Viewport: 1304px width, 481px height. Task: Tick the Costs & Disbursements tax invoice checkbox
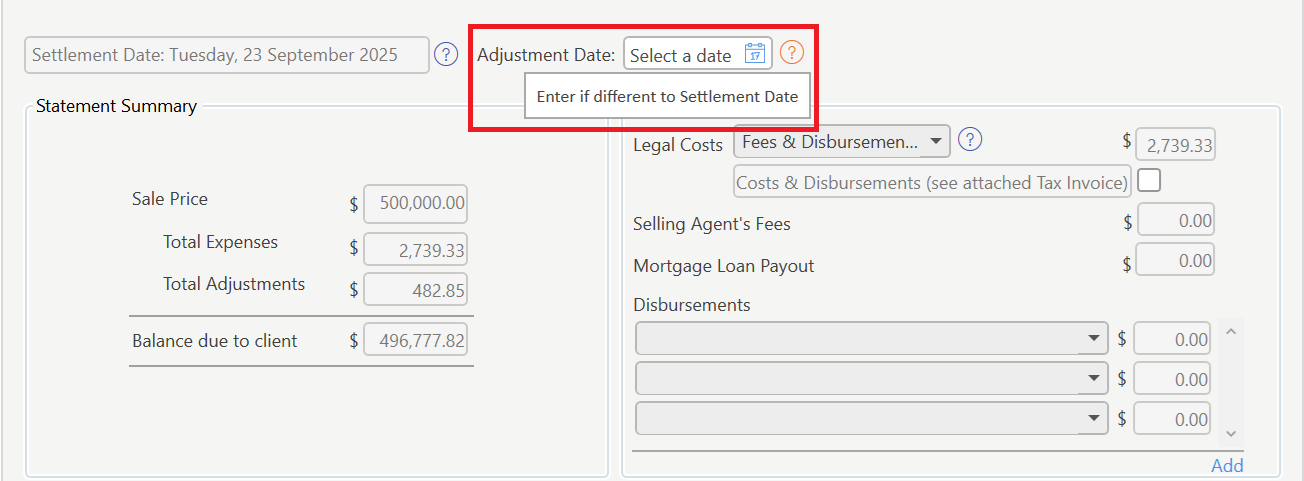pyautogui.click(x=1149, y=181)
